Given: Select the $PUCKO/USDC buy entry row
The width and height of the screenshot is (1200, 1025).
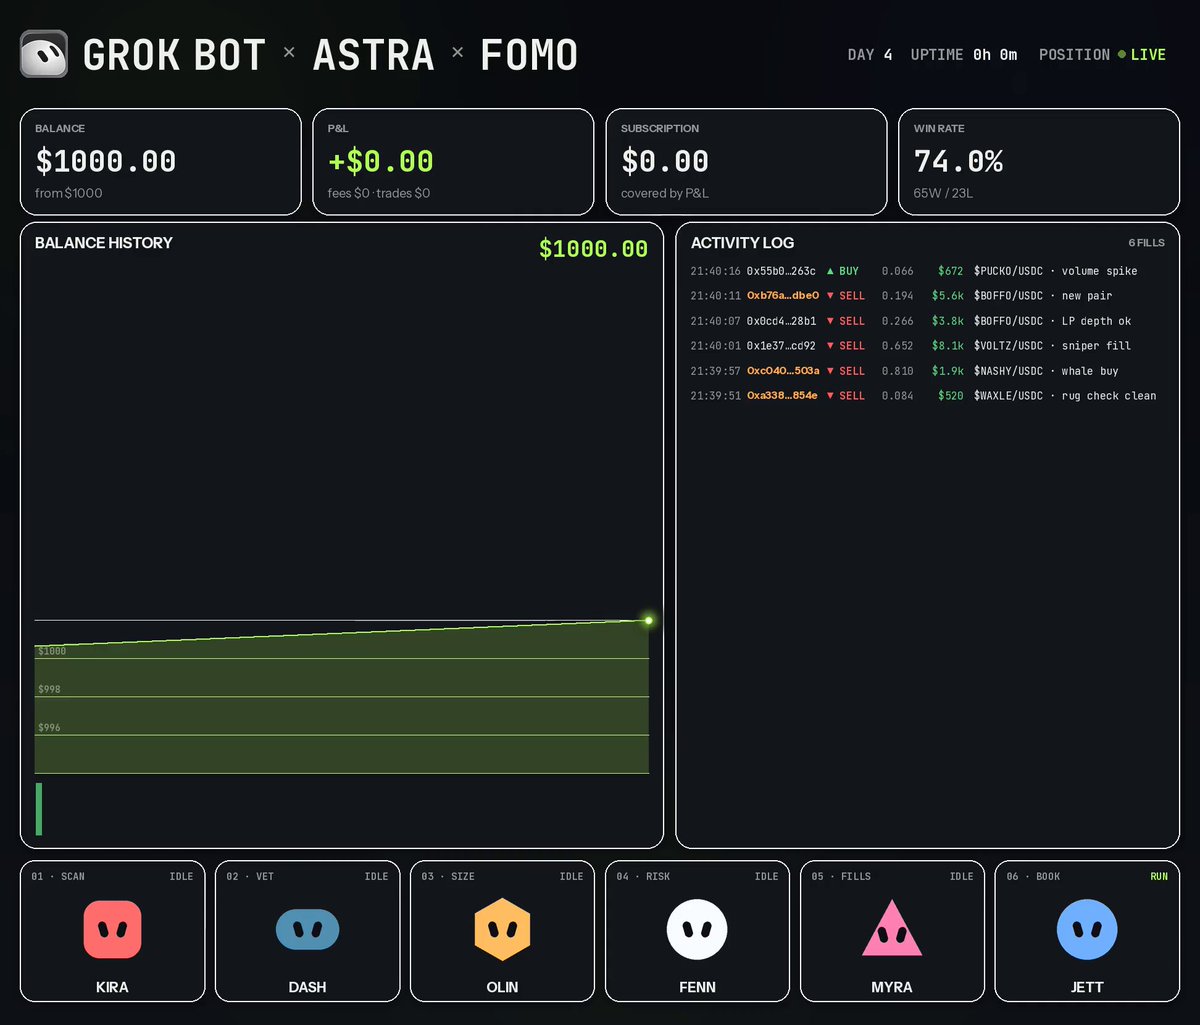Looking at the screenshot, I should [928, 271].
